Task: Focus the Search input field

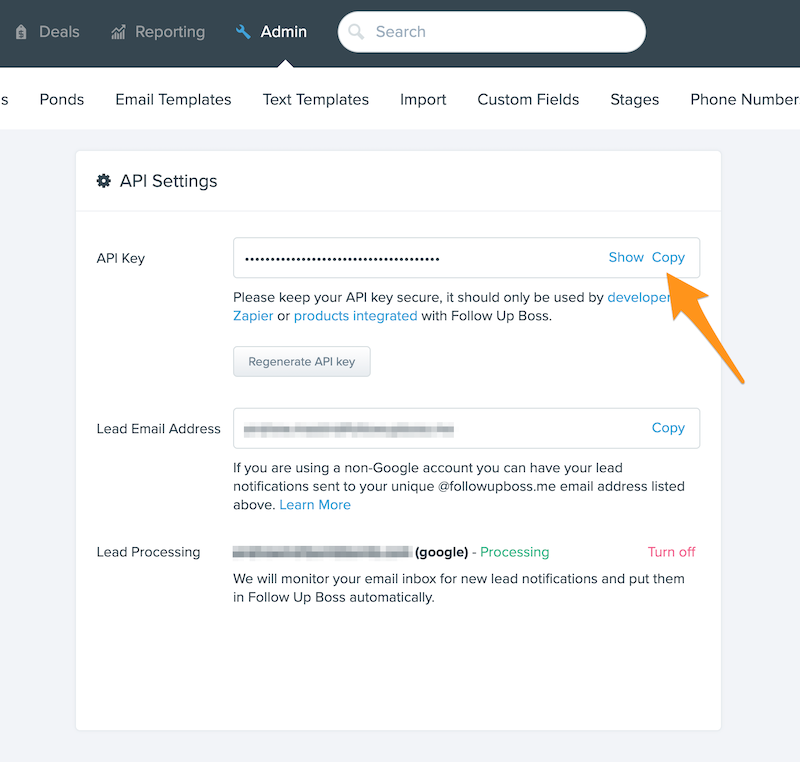Action: (x=491, y=32)
